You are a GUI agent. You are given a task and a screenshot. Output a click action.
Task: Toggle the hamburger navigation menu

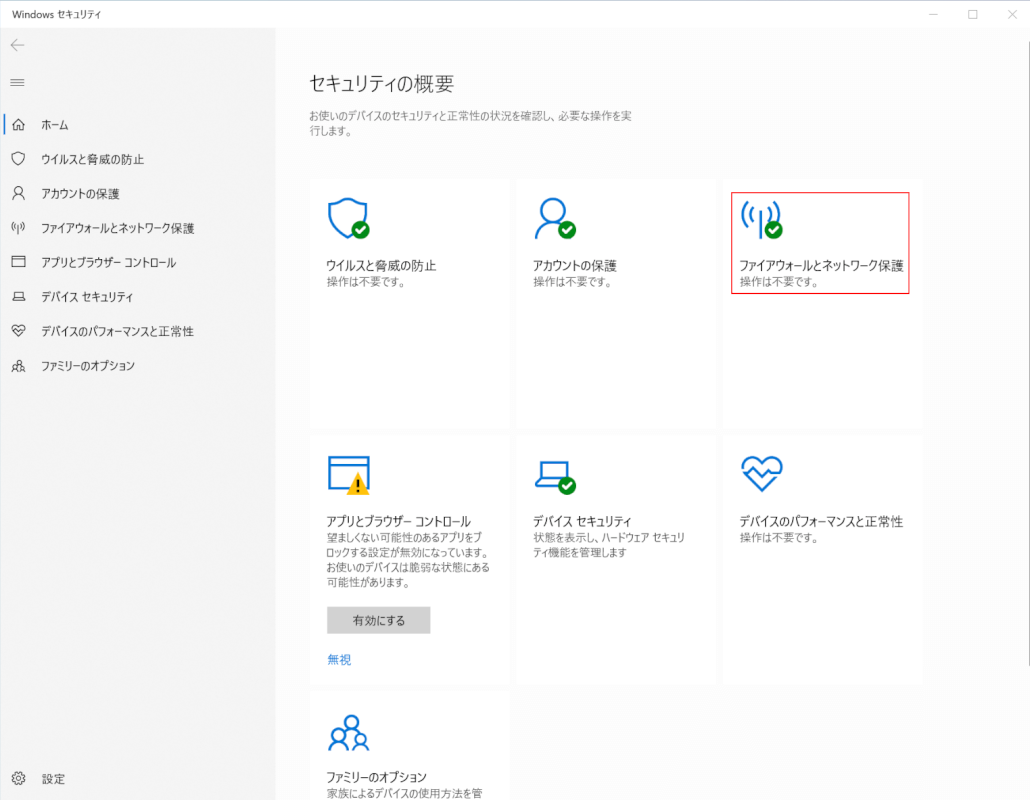[x=17, y=82]
